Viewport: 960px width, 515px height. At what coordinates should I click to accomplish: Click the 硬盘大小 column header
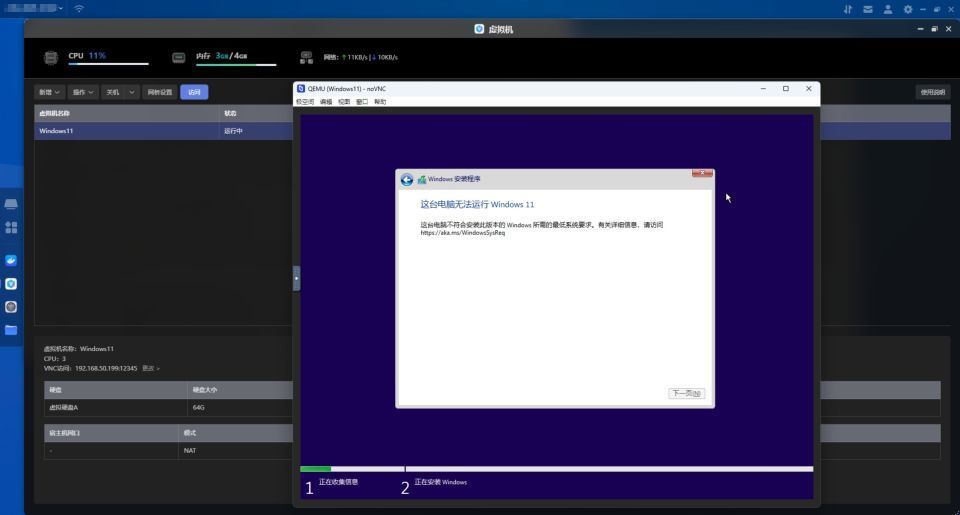[x=204, y=389]
